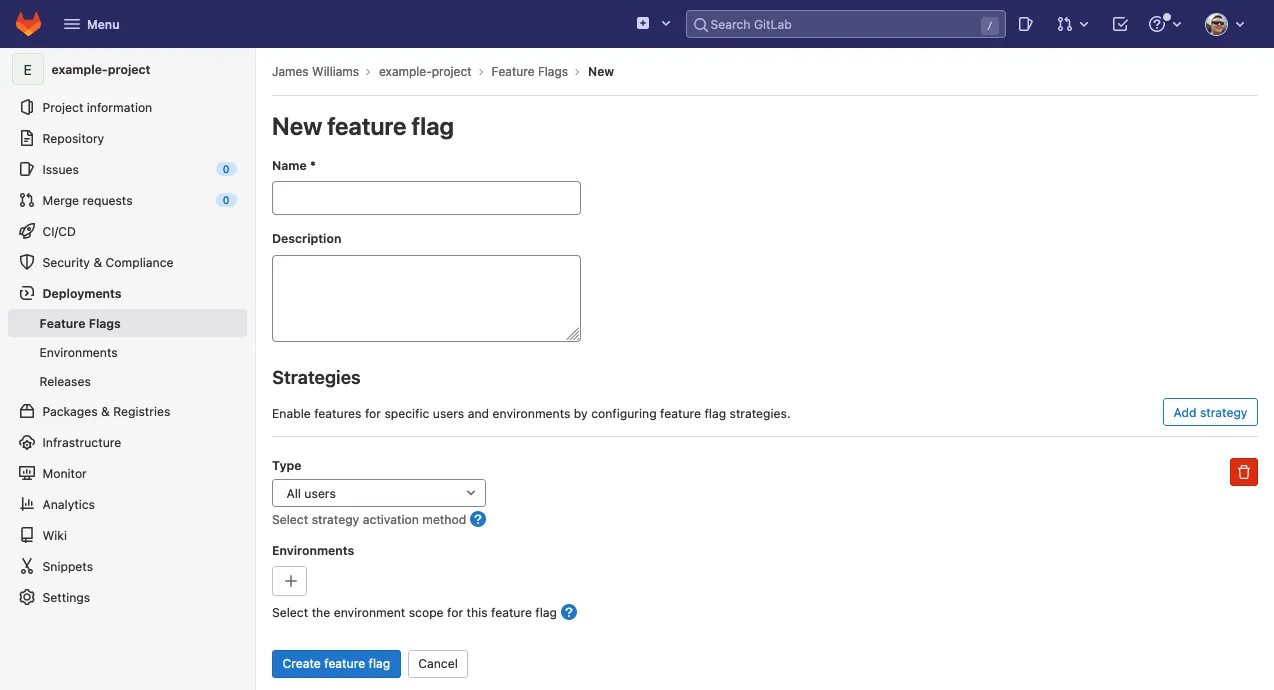
Task: Click the Create feature flag button
Action: (336, 664)
